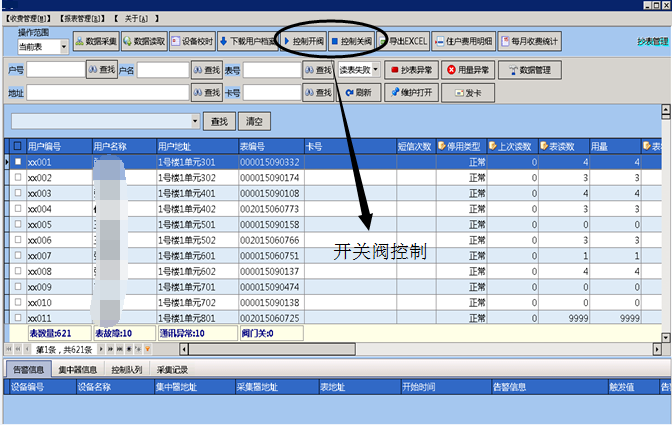The height and width of the screenshot is (425, 672).
Task: Click the 通讯异常:10 status entry
Action: (x=198, y=333)
